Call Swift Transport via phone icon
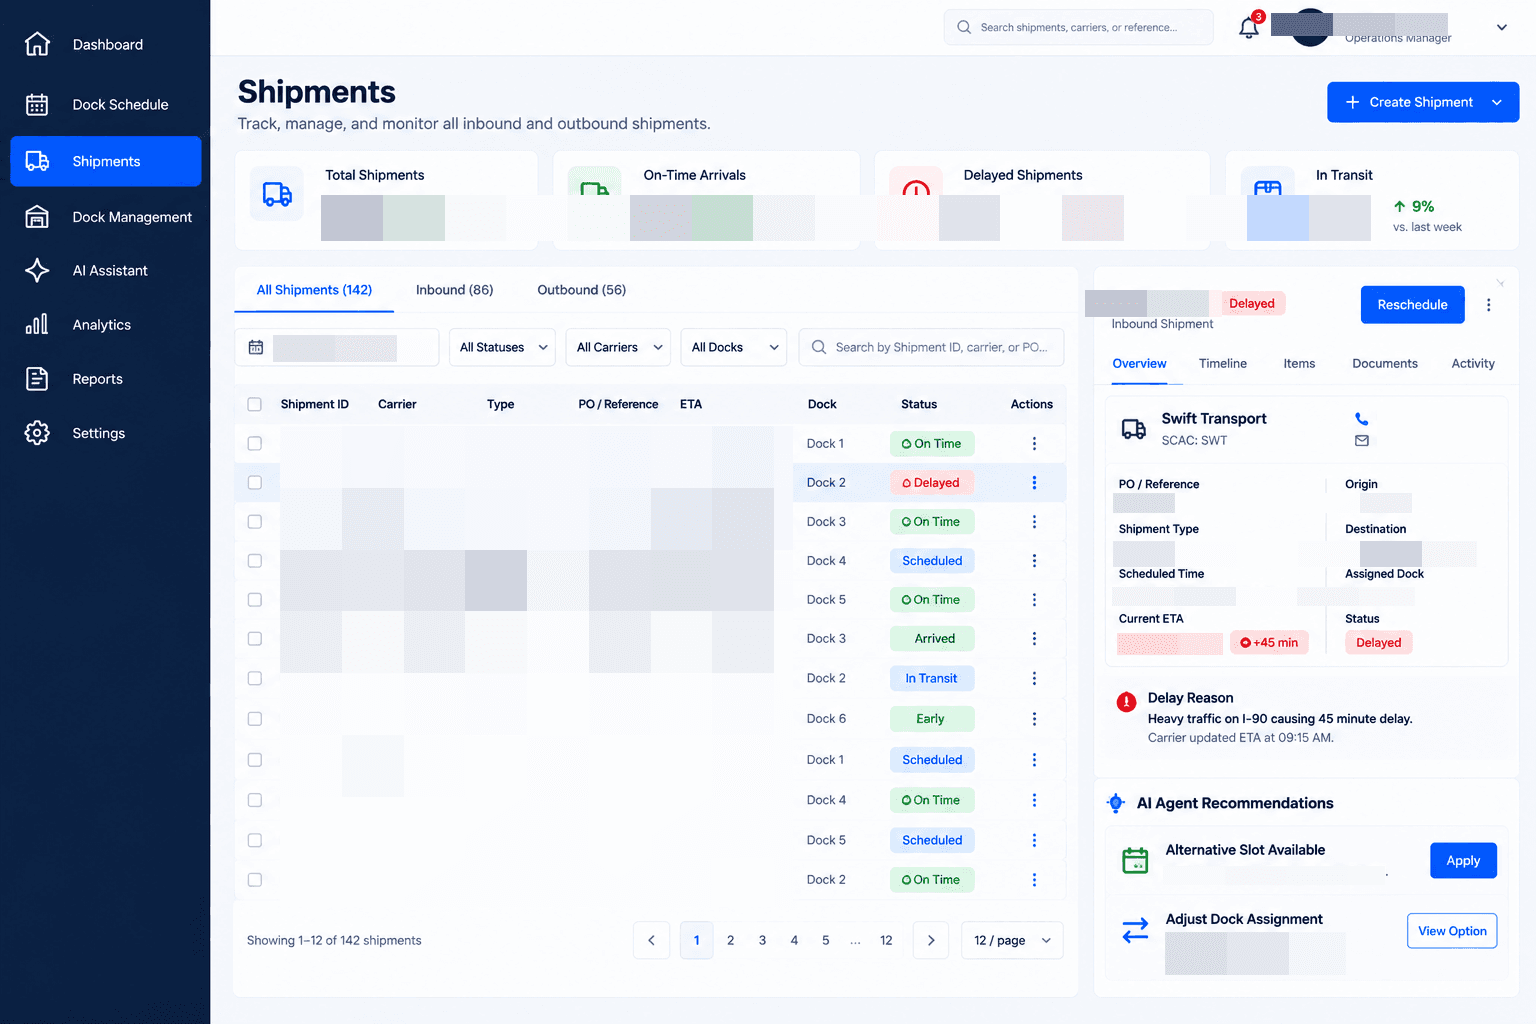 click(1361, 419)
